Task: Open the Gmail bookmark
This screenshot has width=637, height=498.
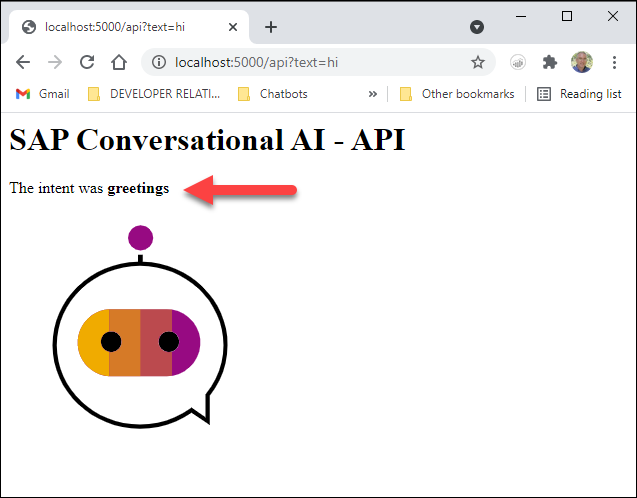Action: (x=43, y=94)
